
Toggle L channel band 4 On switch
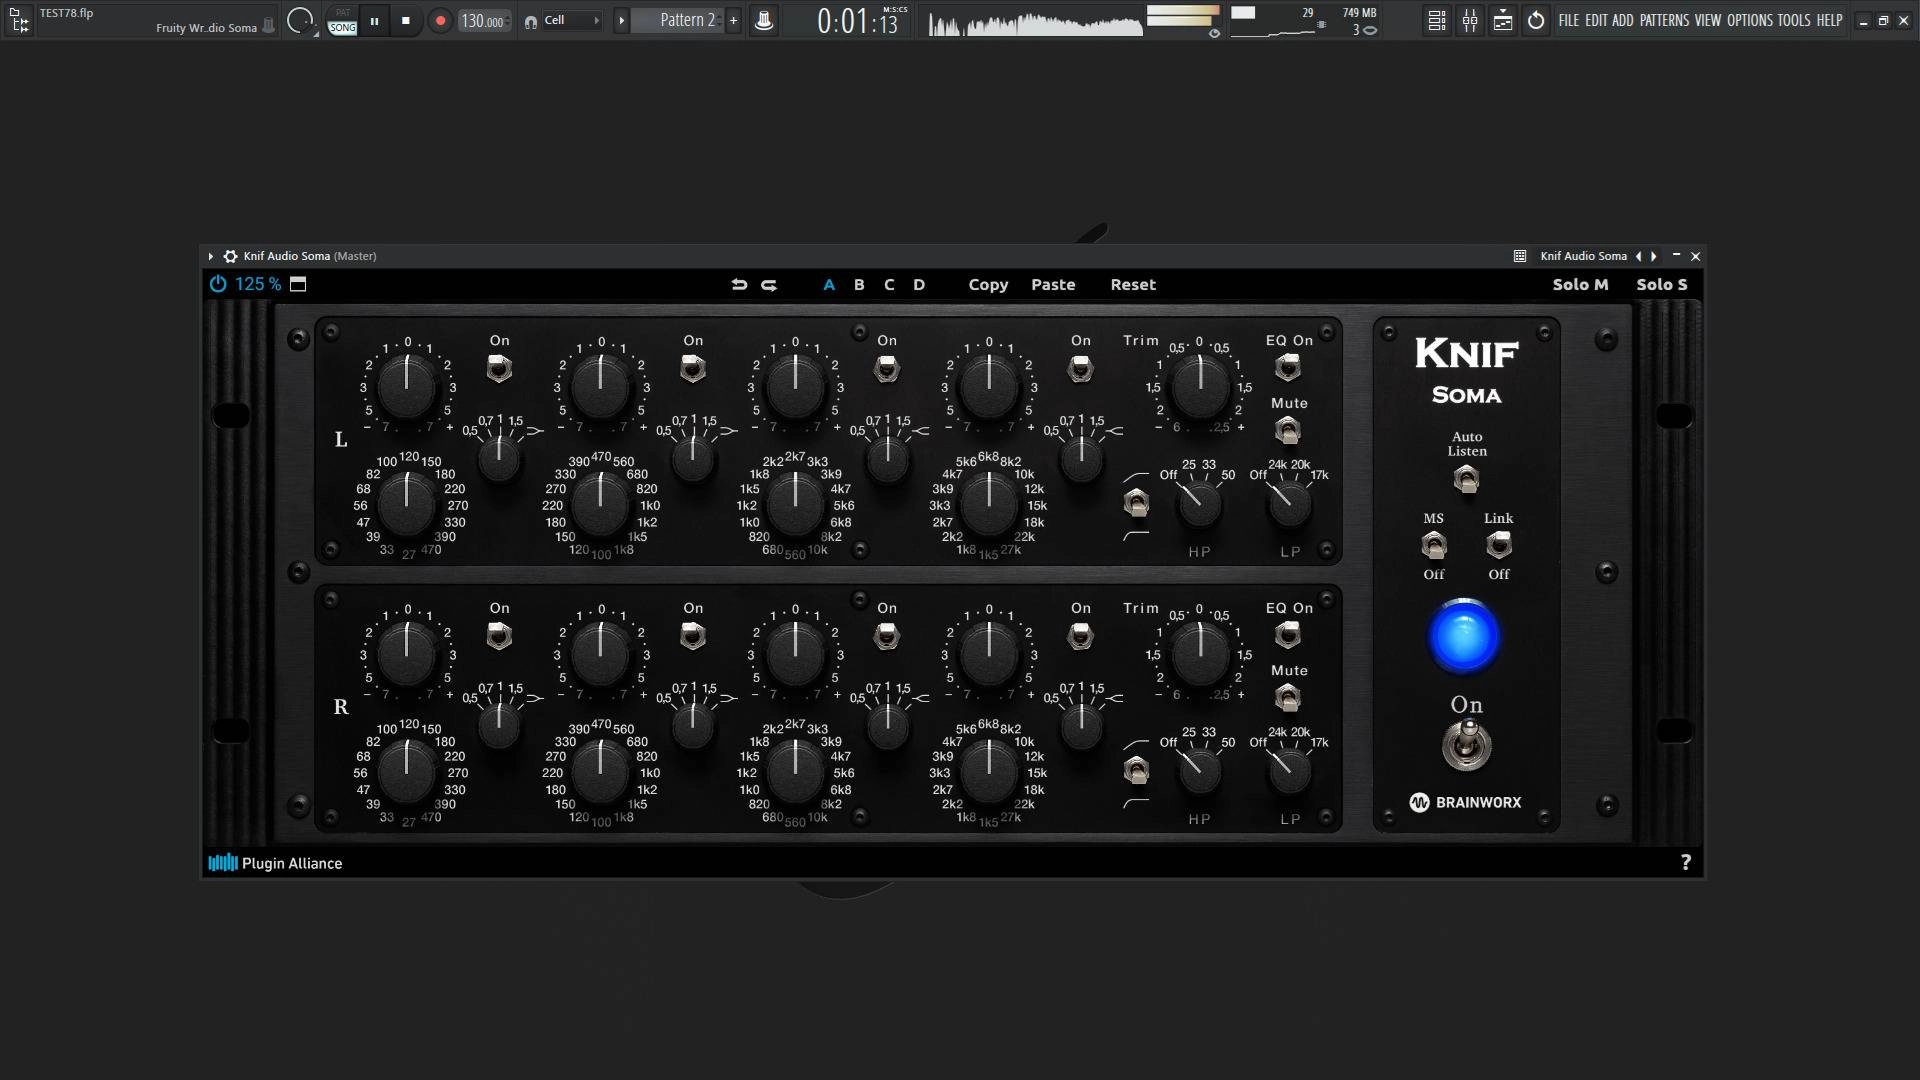pyautogui.click(x=1081, y=369)
